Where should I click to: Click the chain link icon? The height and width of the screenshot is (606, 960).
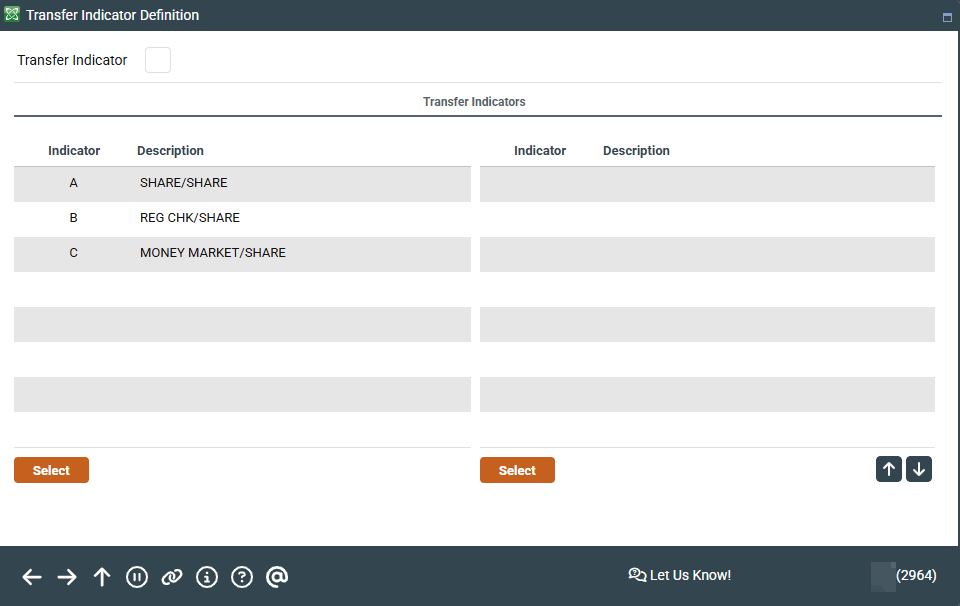coord(172,577)
